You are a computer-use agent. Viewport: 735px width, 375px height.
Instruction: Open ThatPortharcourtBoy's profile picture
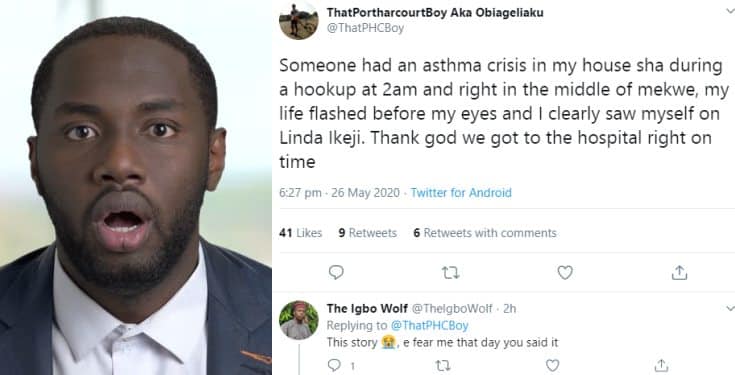coord(299,20)
